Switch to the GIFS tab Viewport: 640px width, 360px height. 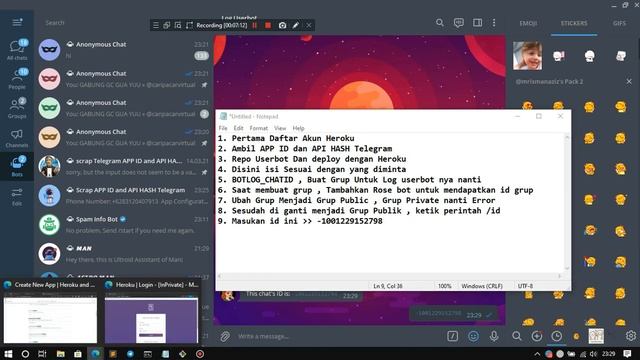(x=619, y=23)
